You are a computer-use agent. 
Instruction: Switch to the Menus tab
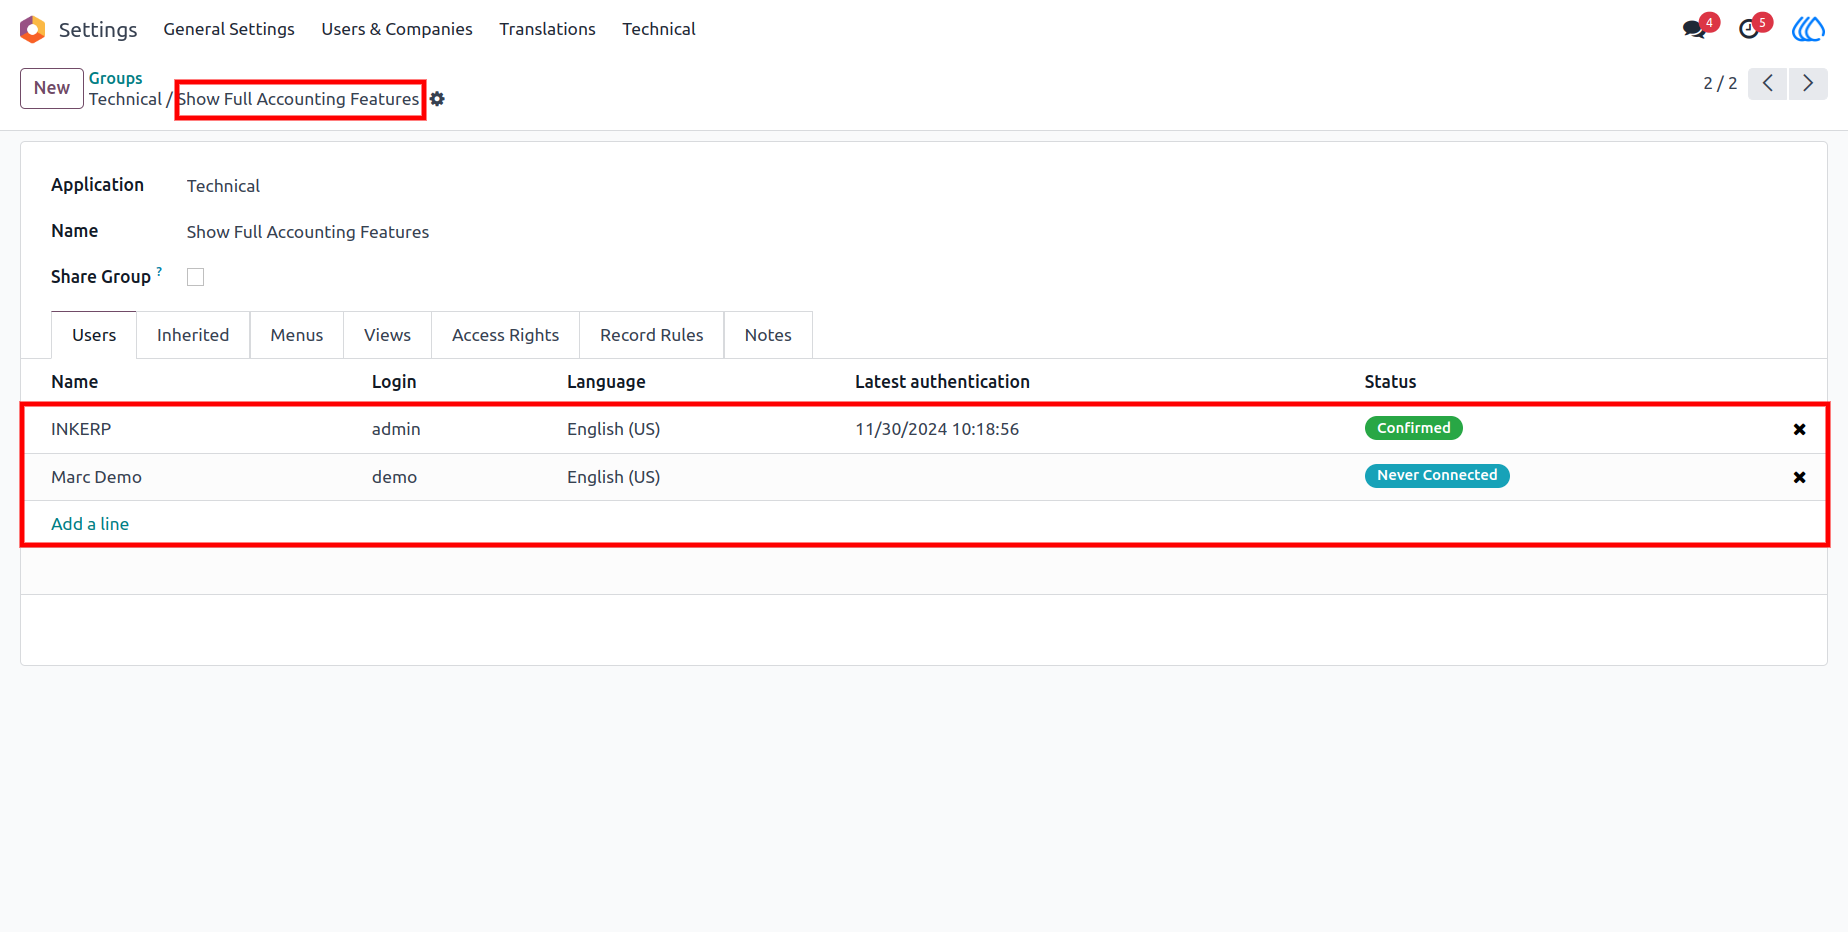pos(297,335)
